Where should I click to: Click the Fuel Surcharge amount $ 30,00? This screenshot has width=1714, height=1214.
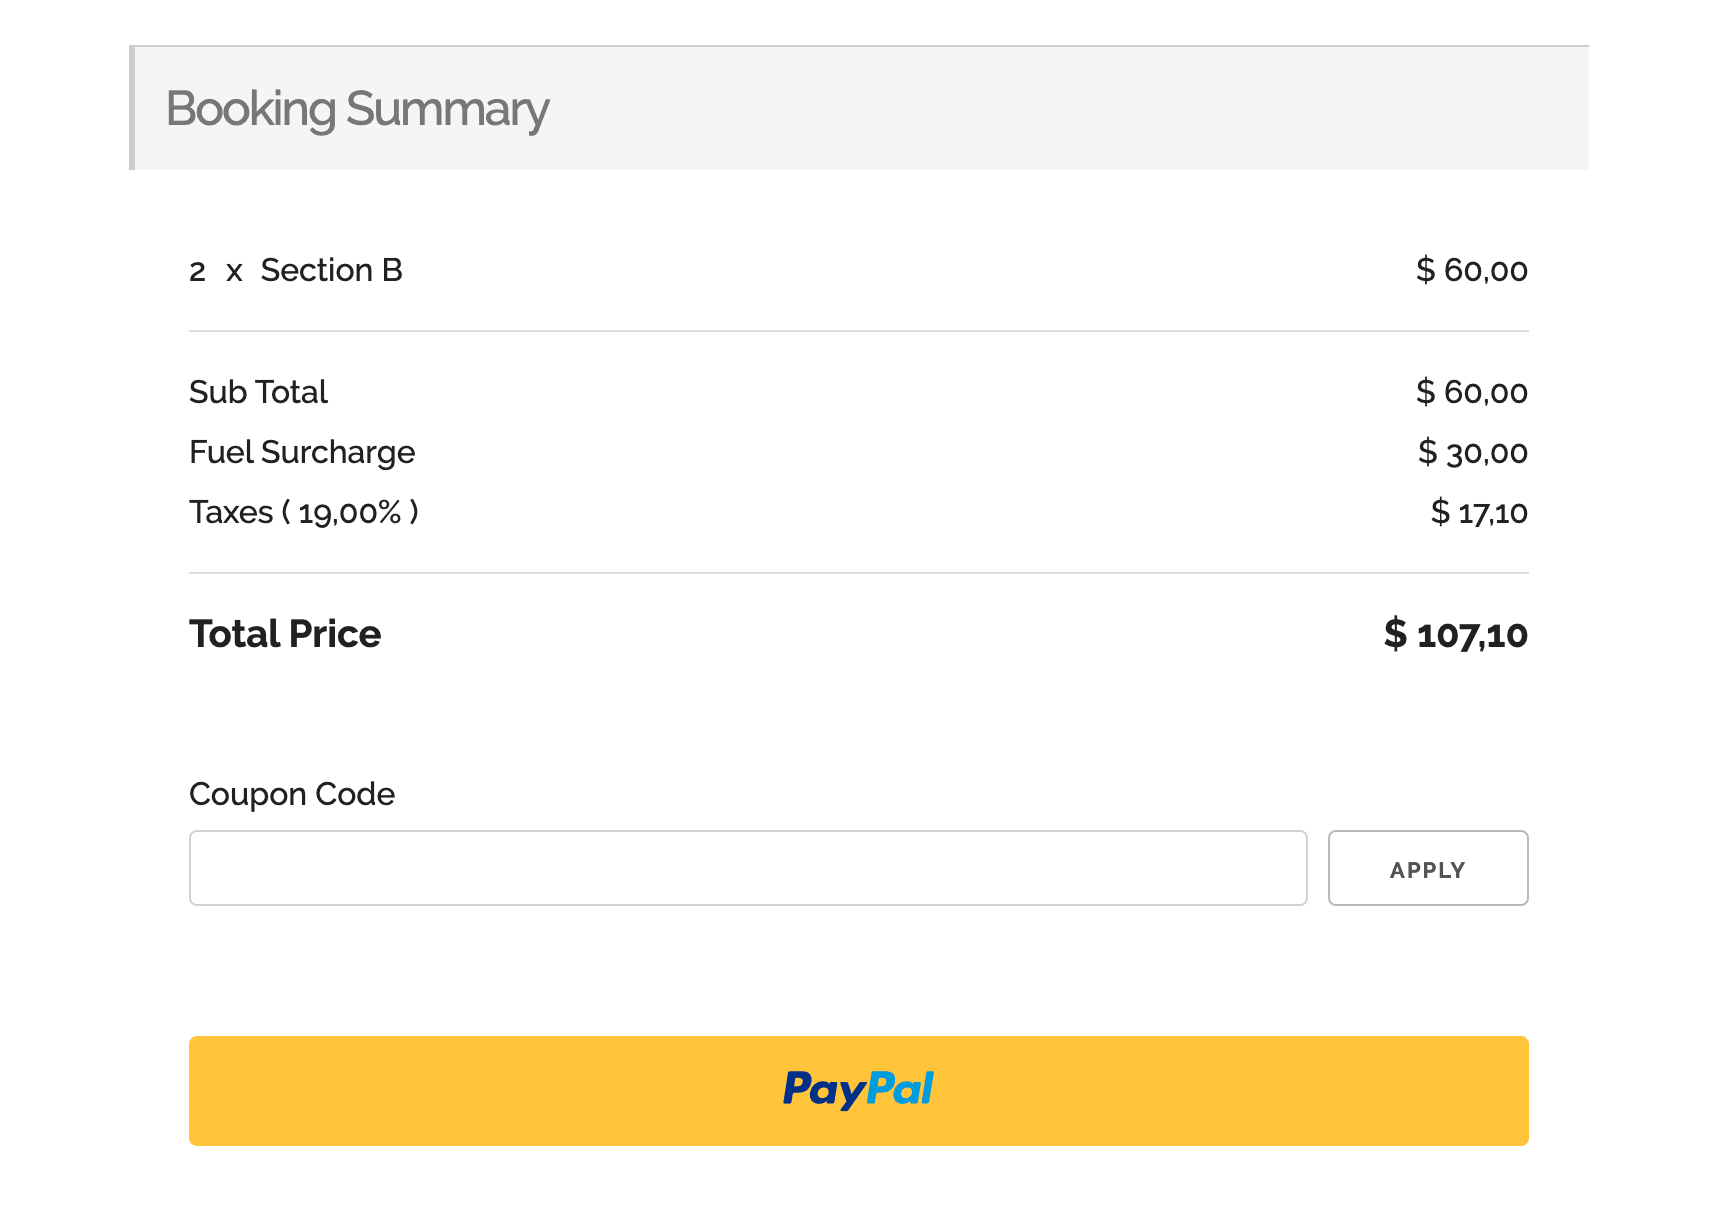[x=1472, y=452]
